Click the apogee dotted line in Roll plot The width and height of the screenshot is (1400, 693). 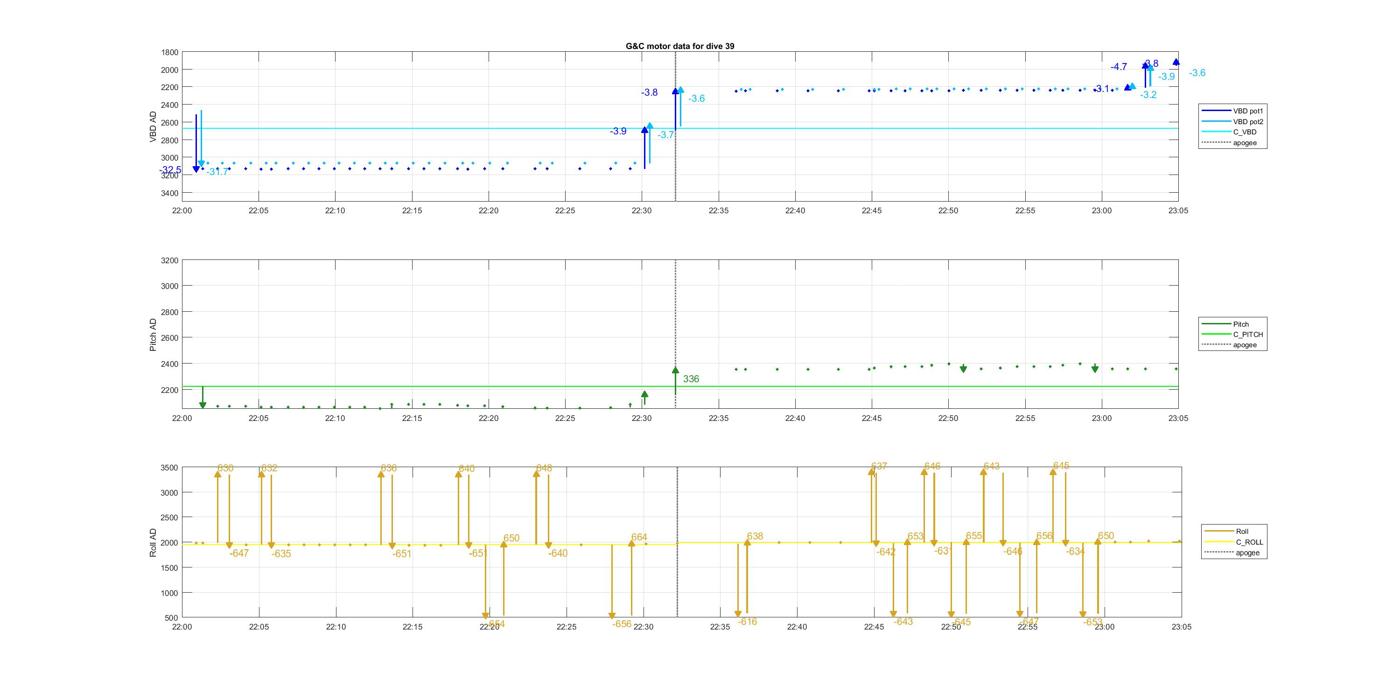click(x=677, y=543)
